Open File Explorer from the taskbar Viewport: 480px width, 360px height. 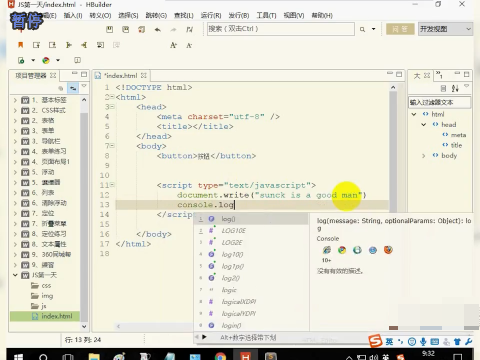94,357
